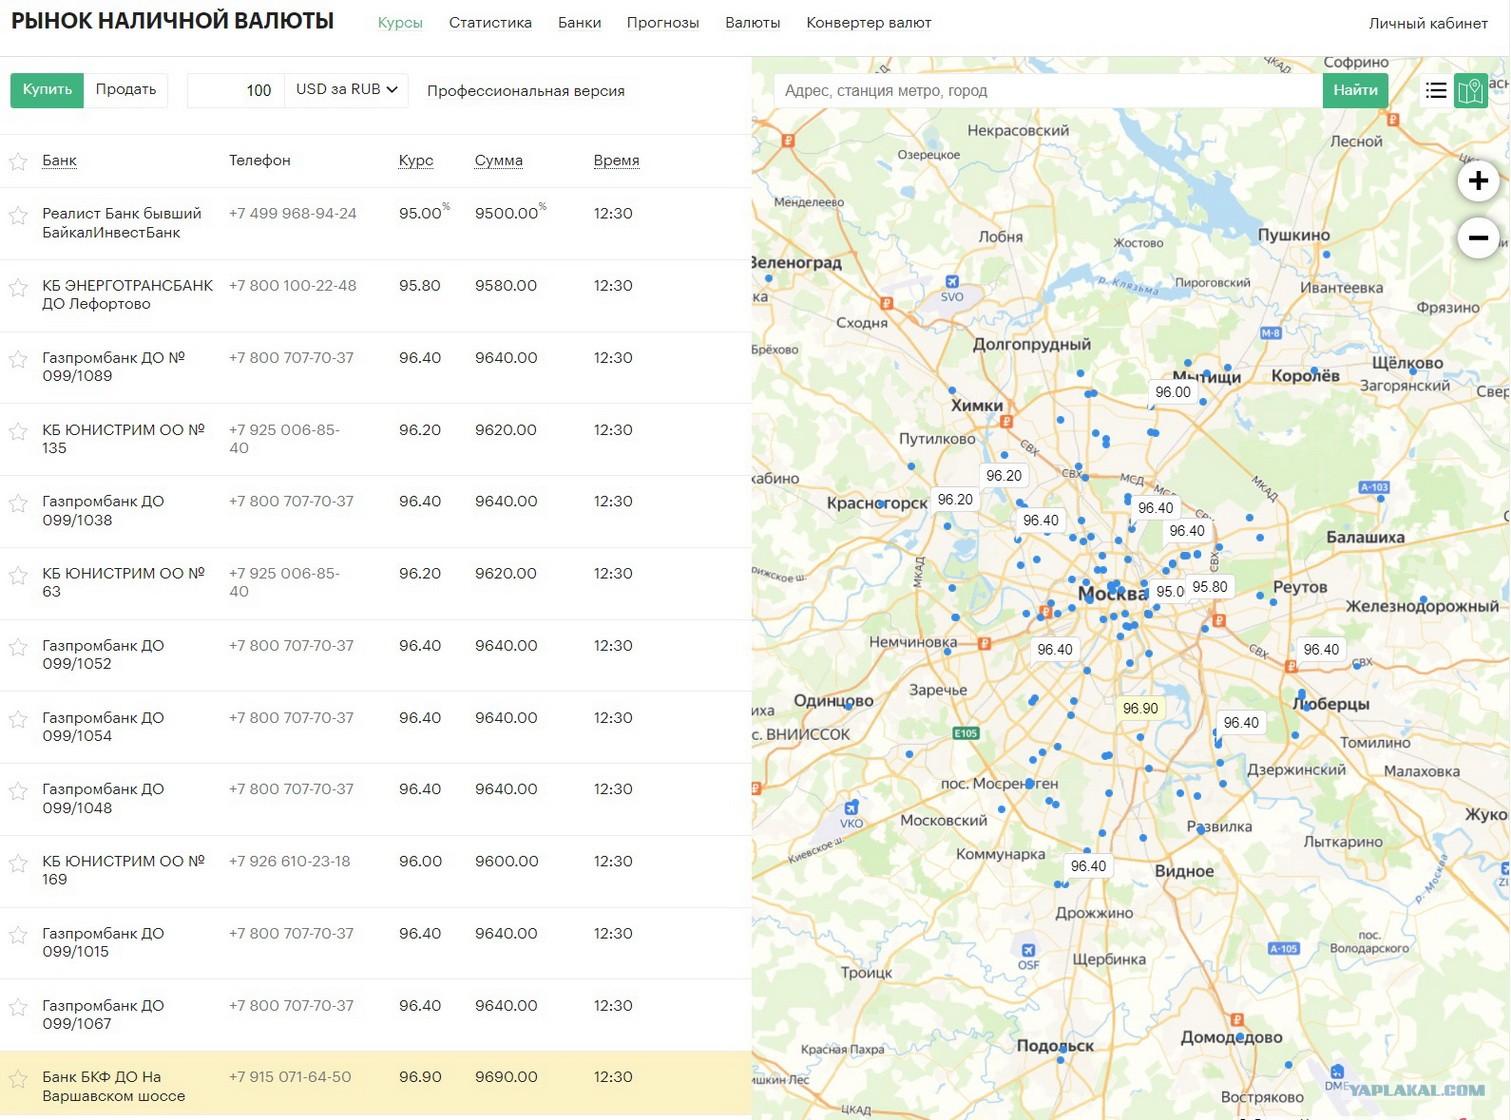Click Найти search button
The image size is (1511, 1120).
pyautogui.click(x=1355, y=90)
